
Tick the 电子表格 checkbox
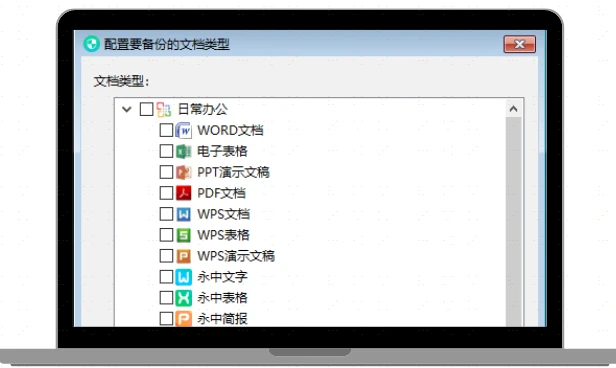166,151
